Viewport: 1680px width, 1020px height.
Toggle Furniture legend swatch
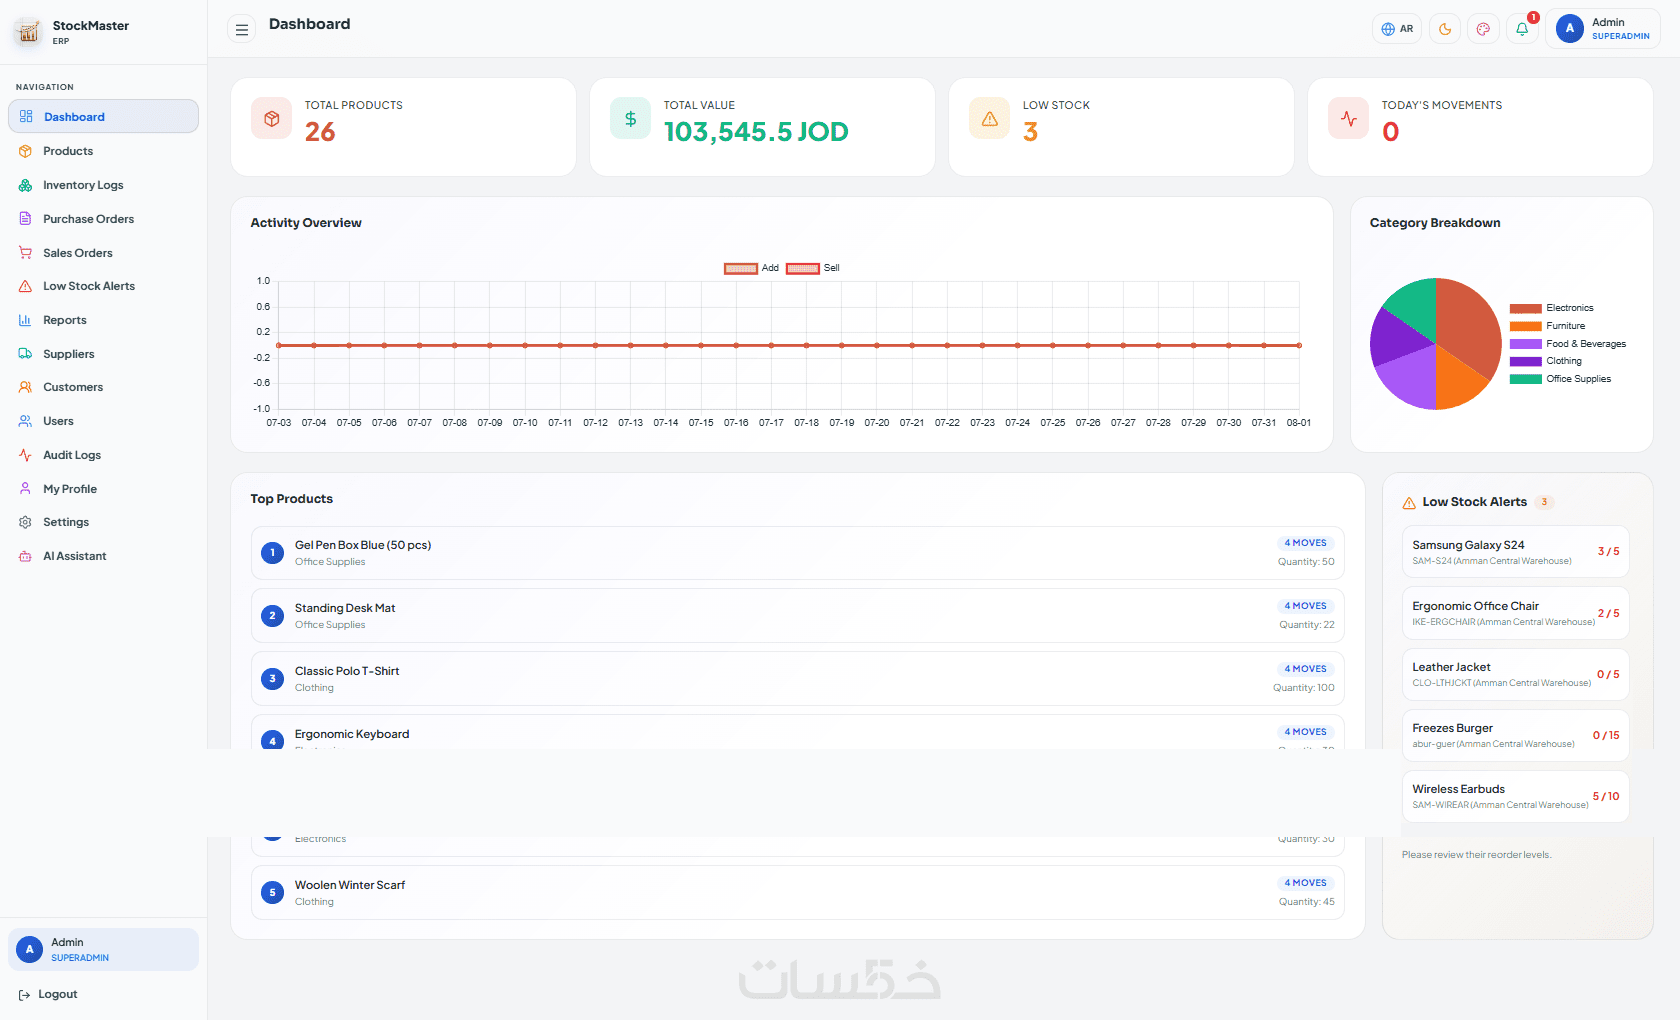coord(1525,326)
